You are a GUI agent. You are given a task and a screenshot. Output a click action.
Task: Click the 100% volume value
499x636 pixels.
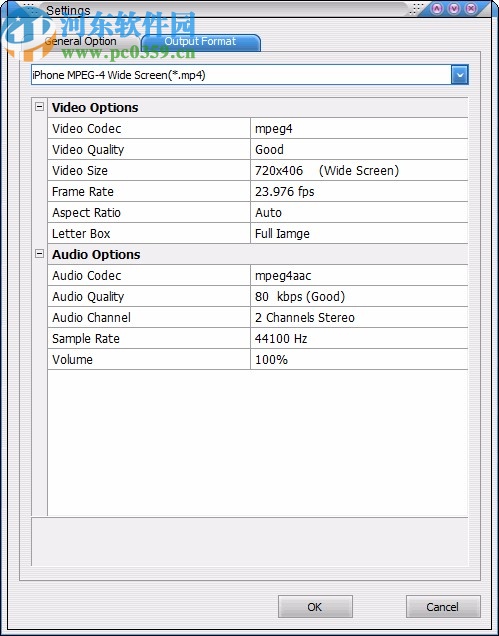pos(359,360)
